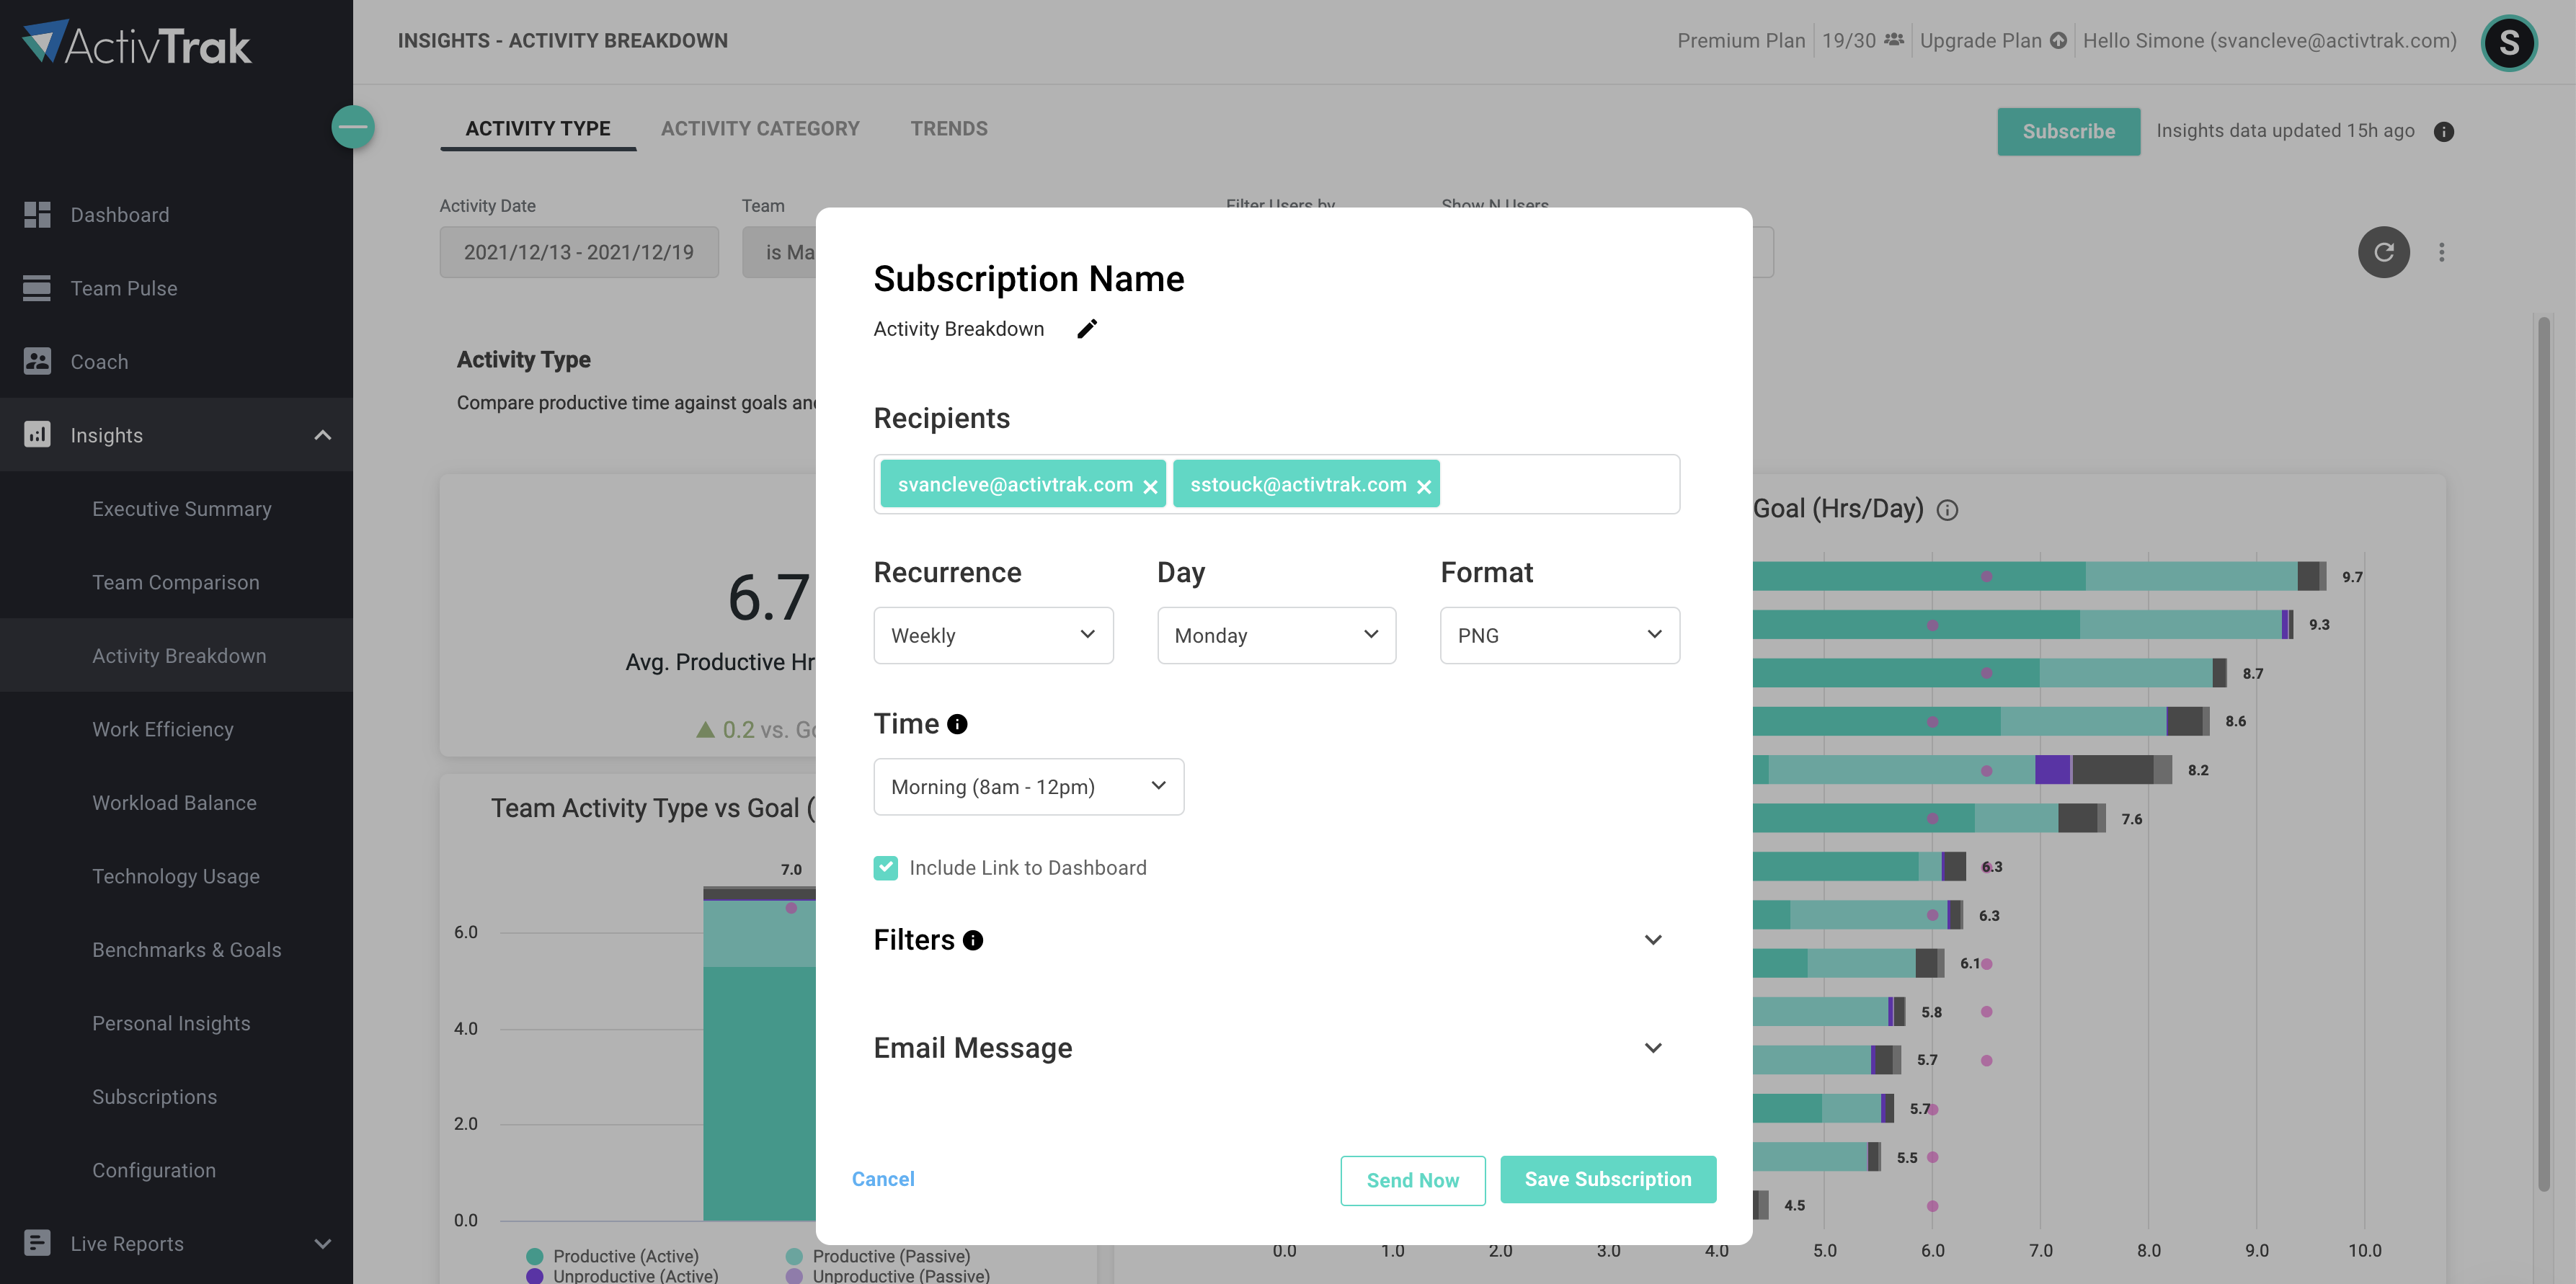
Task: Open Workload Balance in sidebar
Action: 174,803
